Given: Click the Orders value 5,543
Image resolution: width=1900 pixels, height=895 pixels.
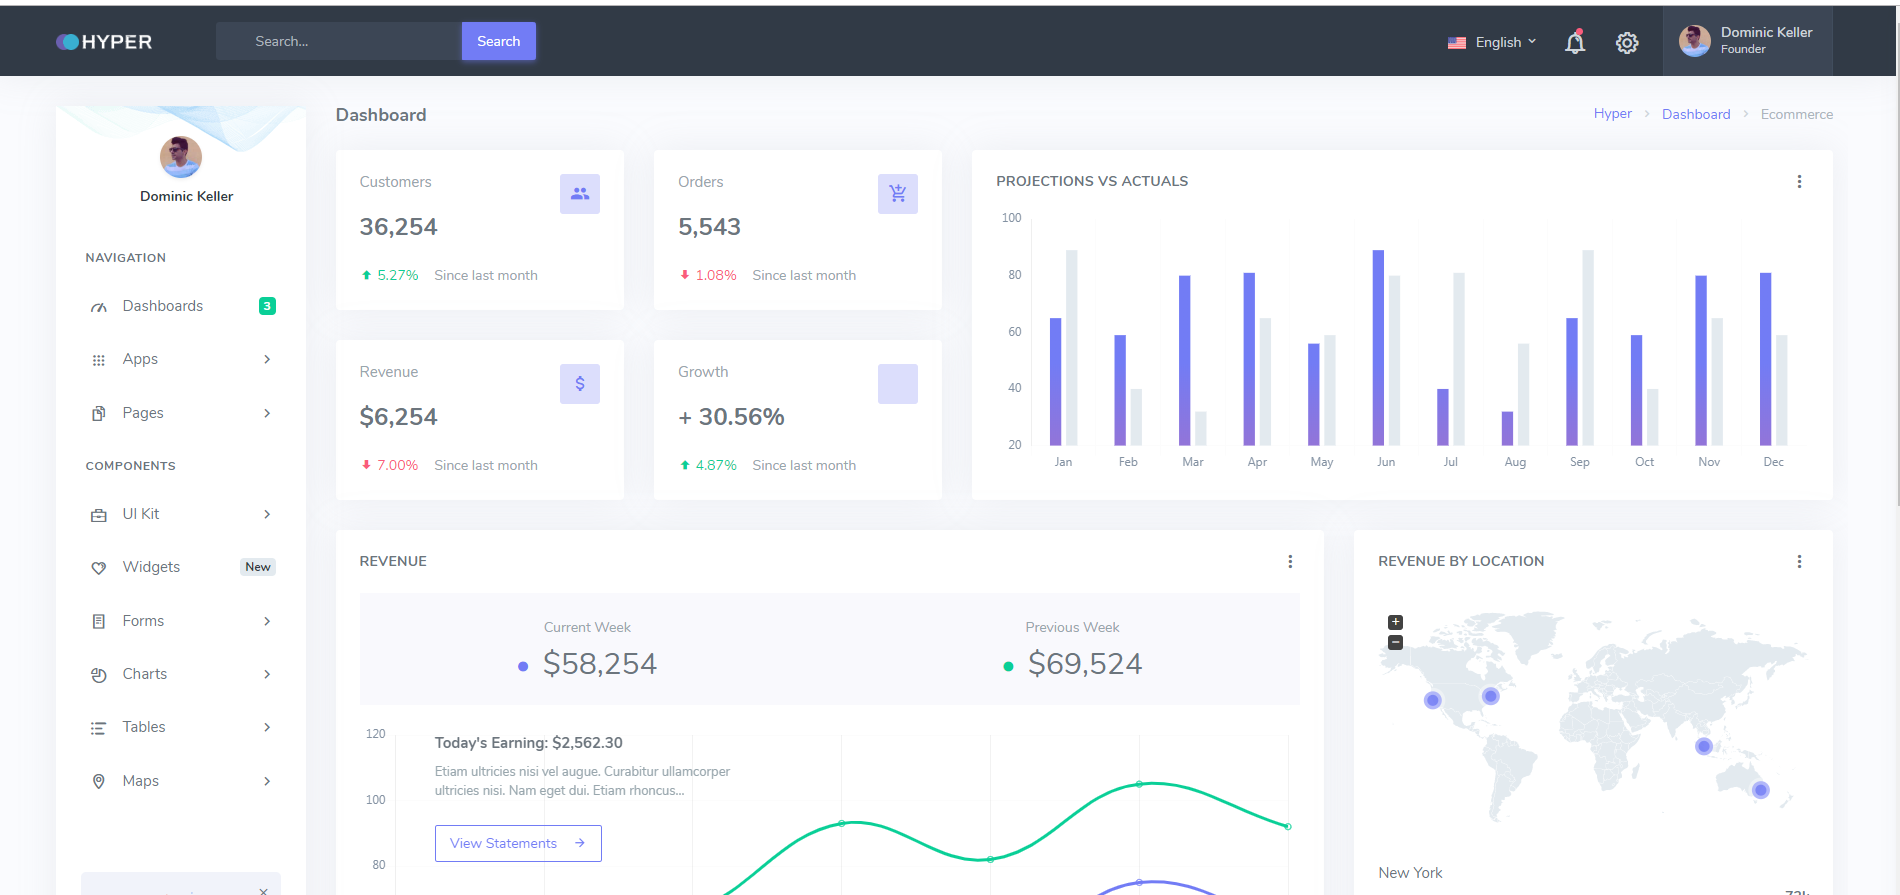Looking at the screenshot, I should coord(709,227).
